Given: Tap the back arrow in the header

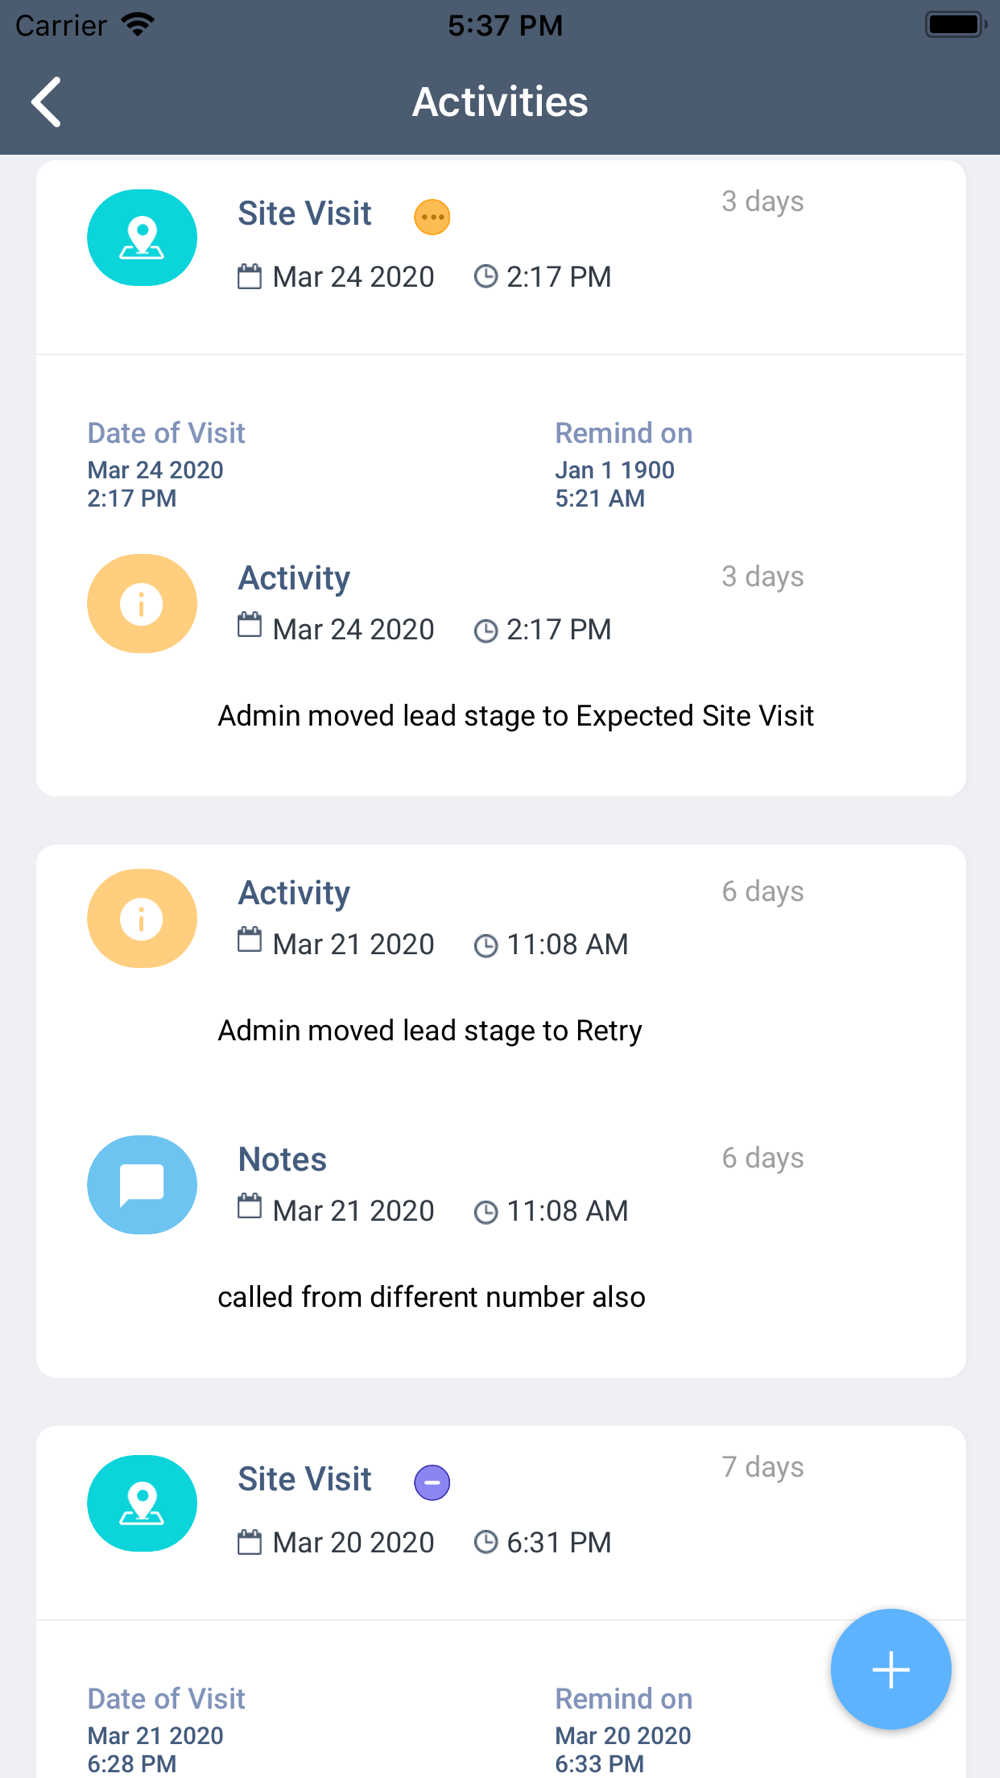Looking at the screenshot, I should [46, 102].
